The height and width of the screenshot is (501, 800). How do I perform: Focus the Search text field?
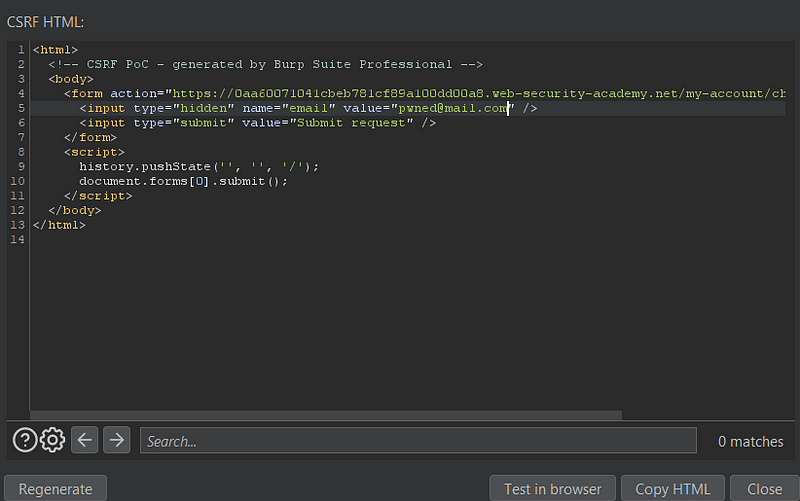(x=418, y=441)
